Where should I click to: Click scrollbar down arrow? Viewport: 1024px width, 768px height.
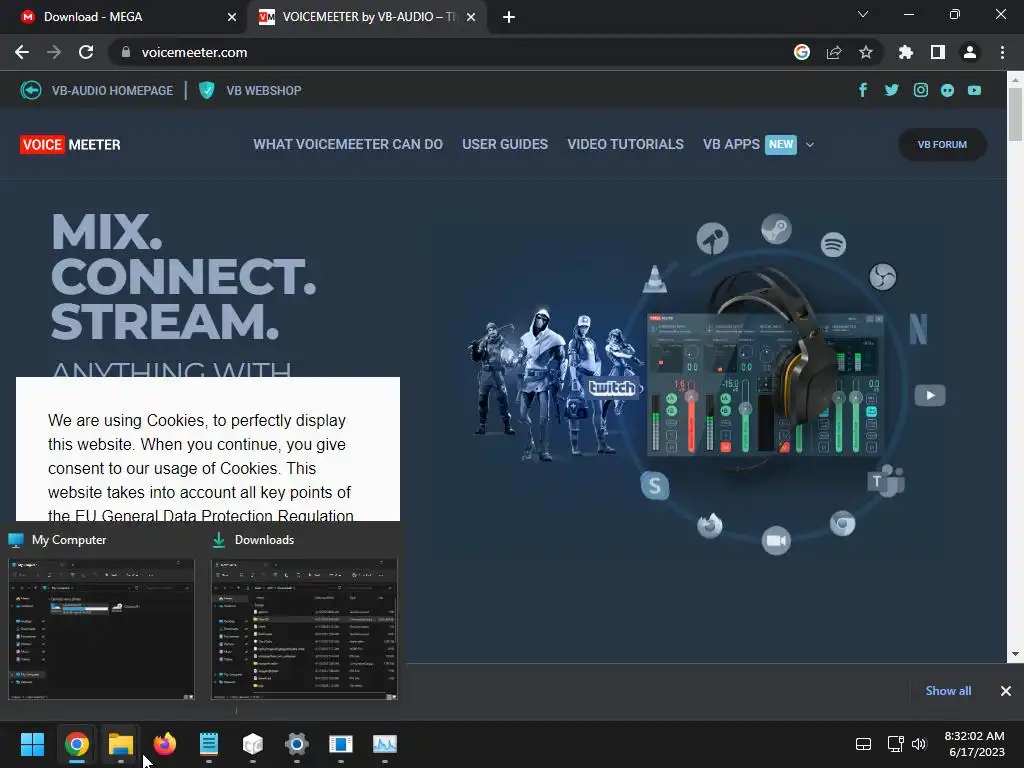[1015, 654]
